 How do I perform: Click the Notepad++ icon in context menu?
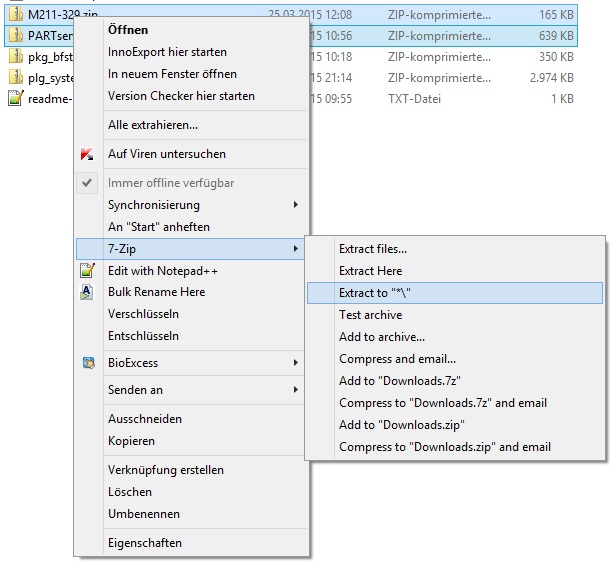point(88,271)
